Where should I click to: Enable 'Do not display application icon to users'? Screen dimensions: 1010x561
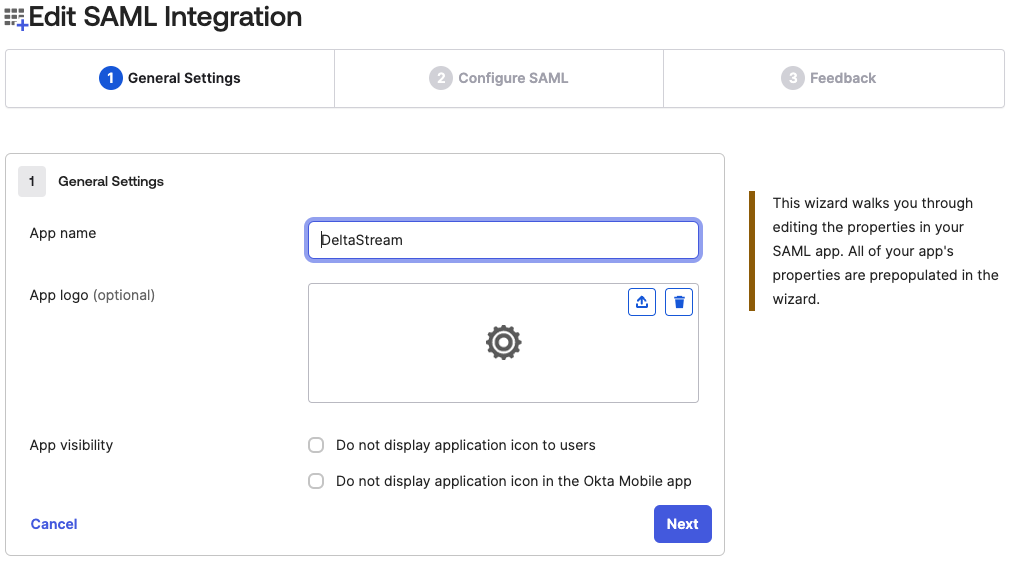pos(316,445)
